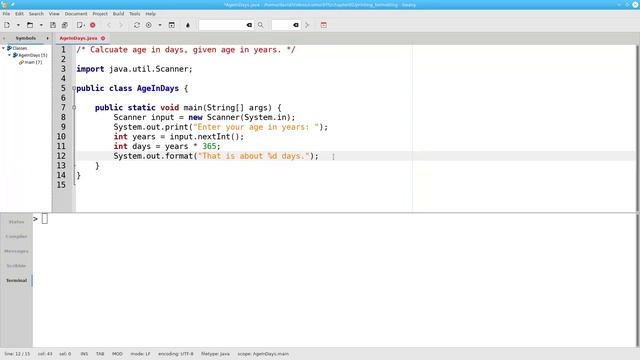This screenshot has width=640, height=360.
Task: Click 'encoding: UTF-8' in status bar
Action: pyautogui.click(x=176, y=354)
